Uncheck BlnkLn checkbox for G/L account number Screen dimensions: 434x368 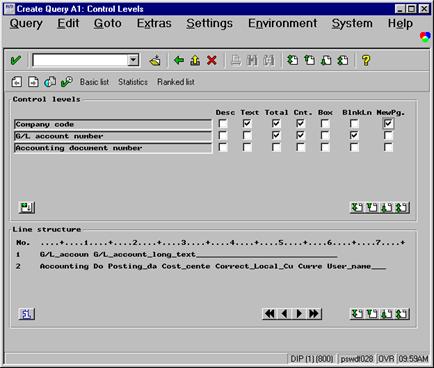click(x=354, y=135)
